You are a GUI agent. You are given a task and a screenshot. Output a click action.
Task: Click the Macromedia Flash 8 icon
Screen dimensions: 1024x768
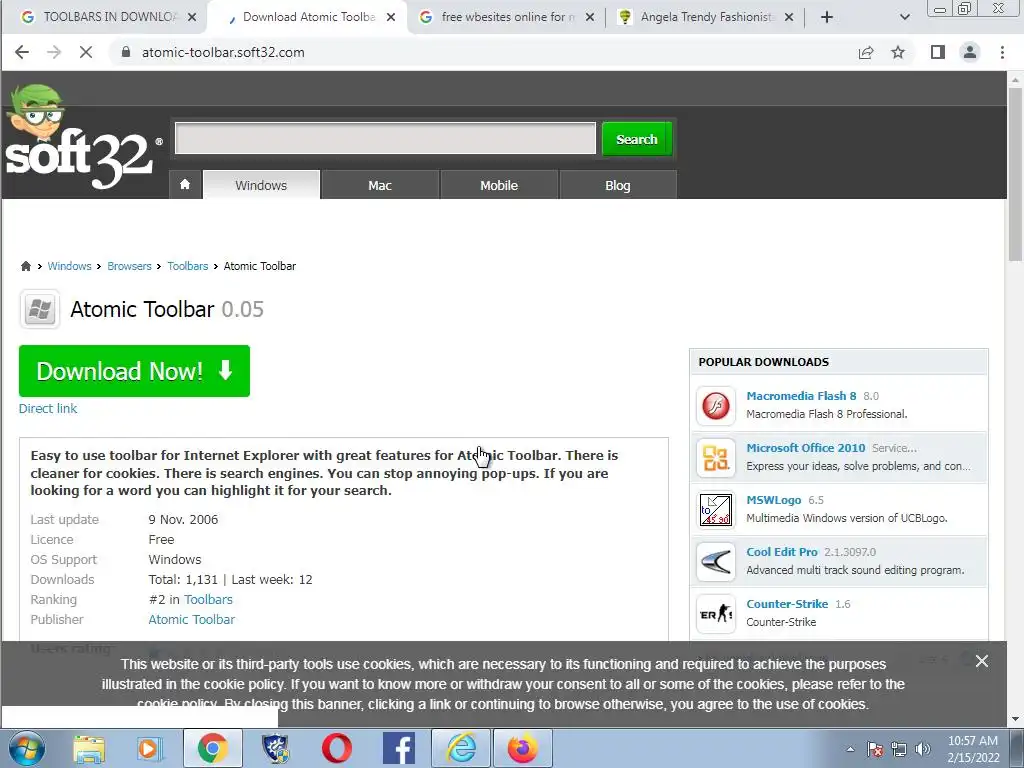(x=716, y=406)
